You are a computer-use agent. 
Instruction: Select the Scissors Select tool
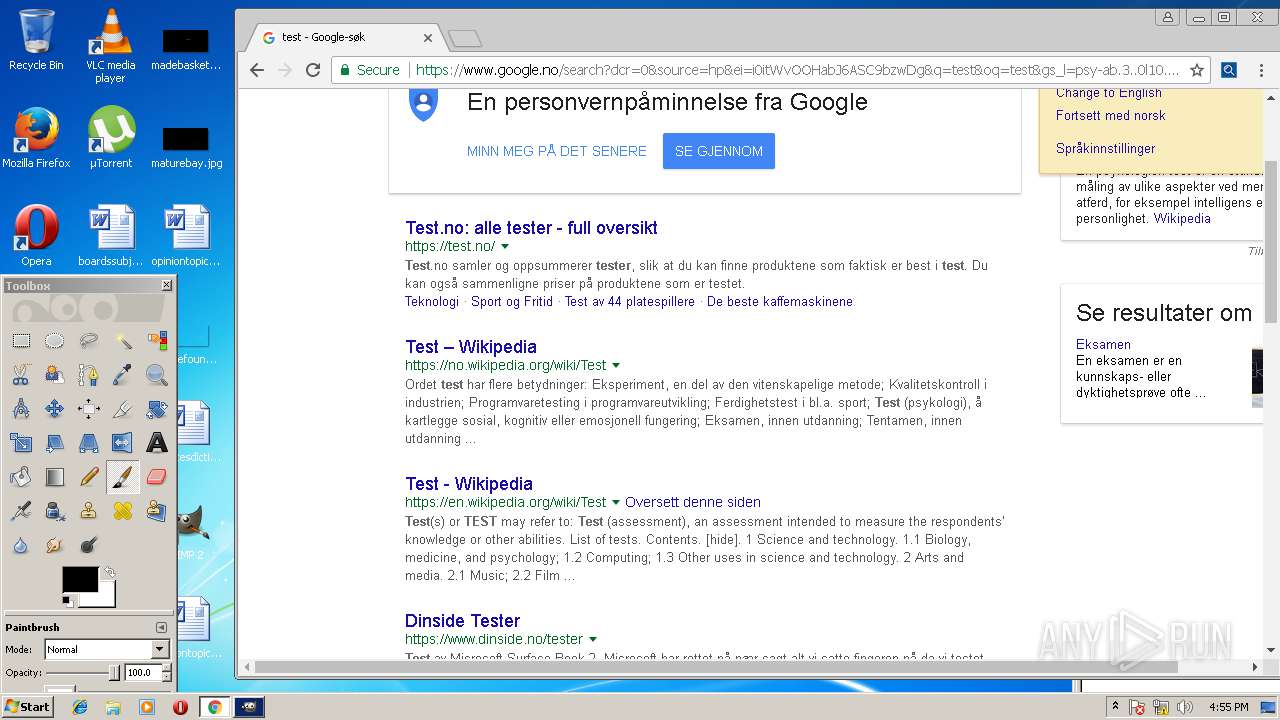(x=21, y=375)
